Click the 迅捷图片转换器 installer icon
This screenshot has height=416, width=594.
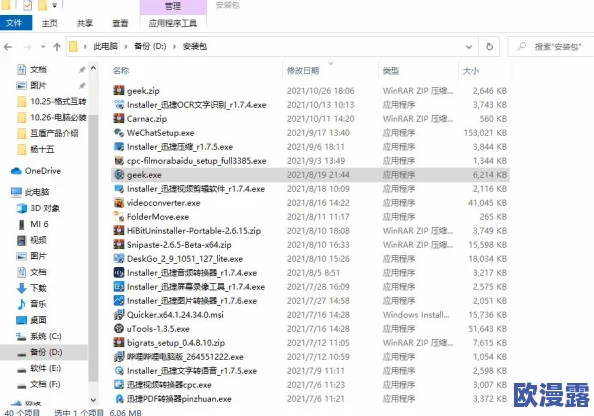point(119,301)
